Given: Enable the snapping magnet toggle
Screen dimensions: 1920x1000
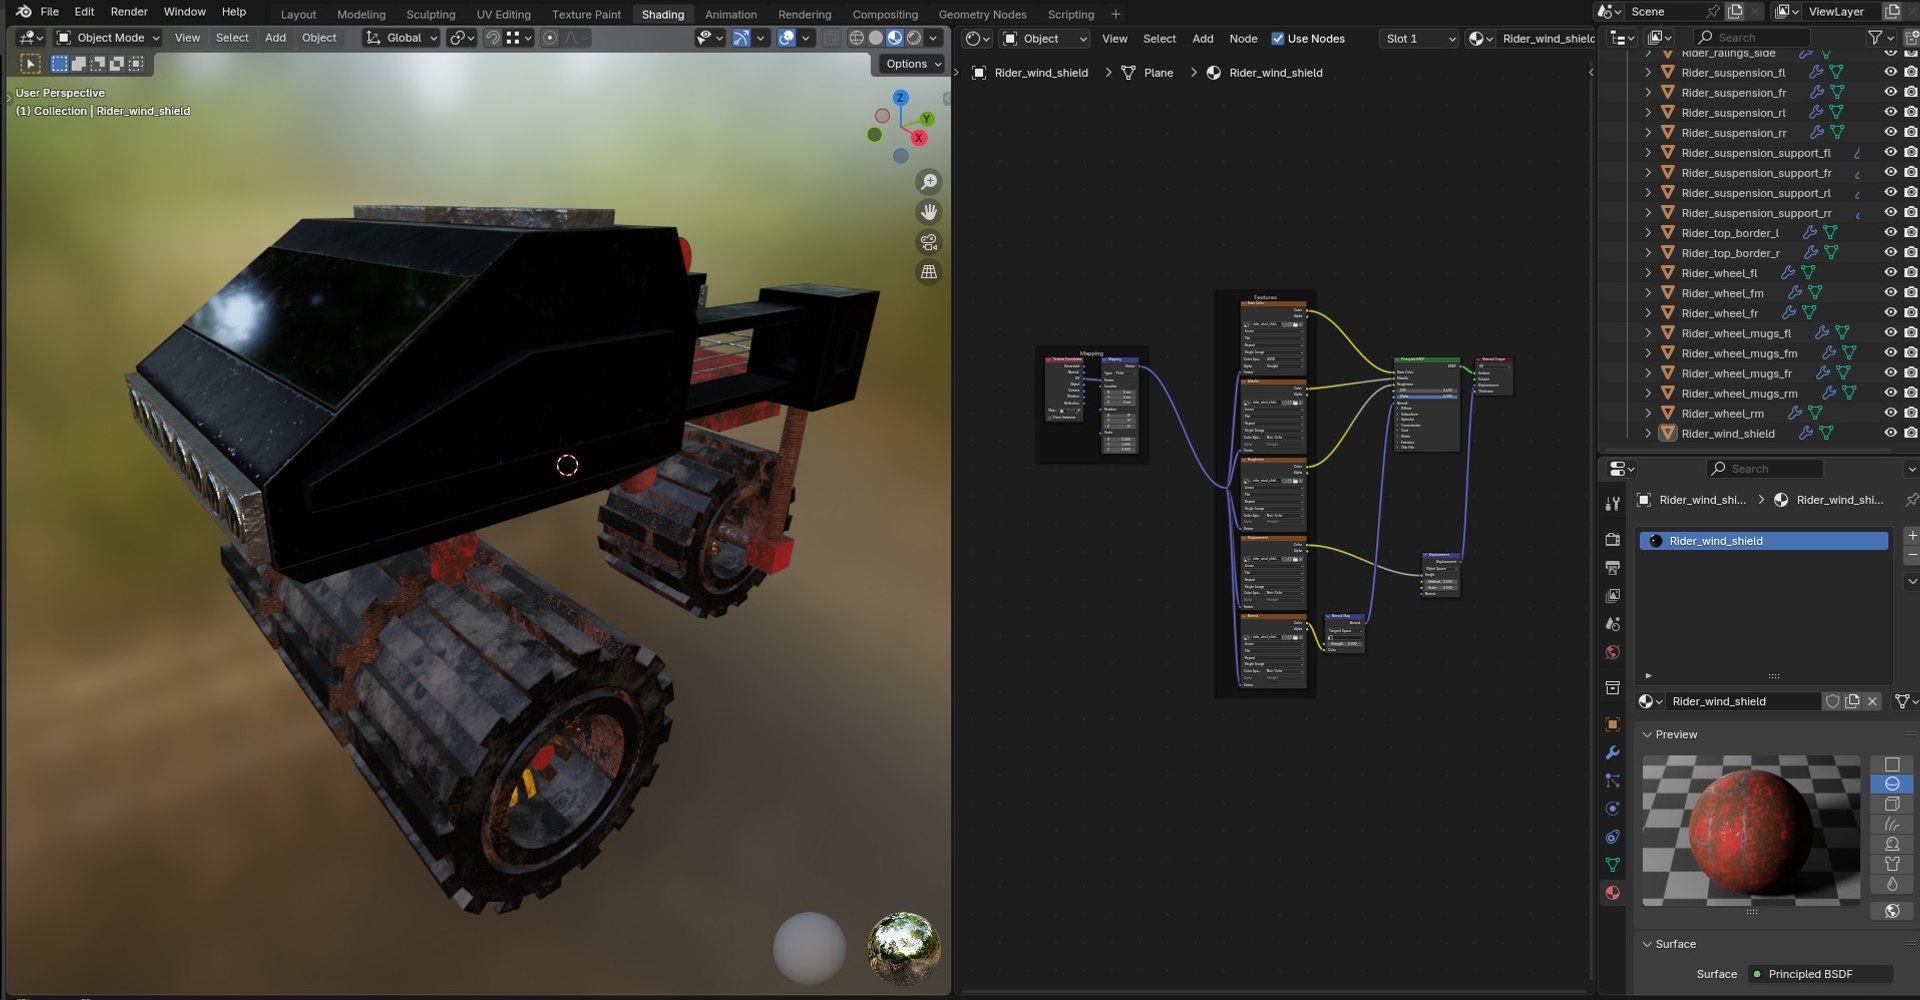Looking at the screenshot, I should point(492,38).
